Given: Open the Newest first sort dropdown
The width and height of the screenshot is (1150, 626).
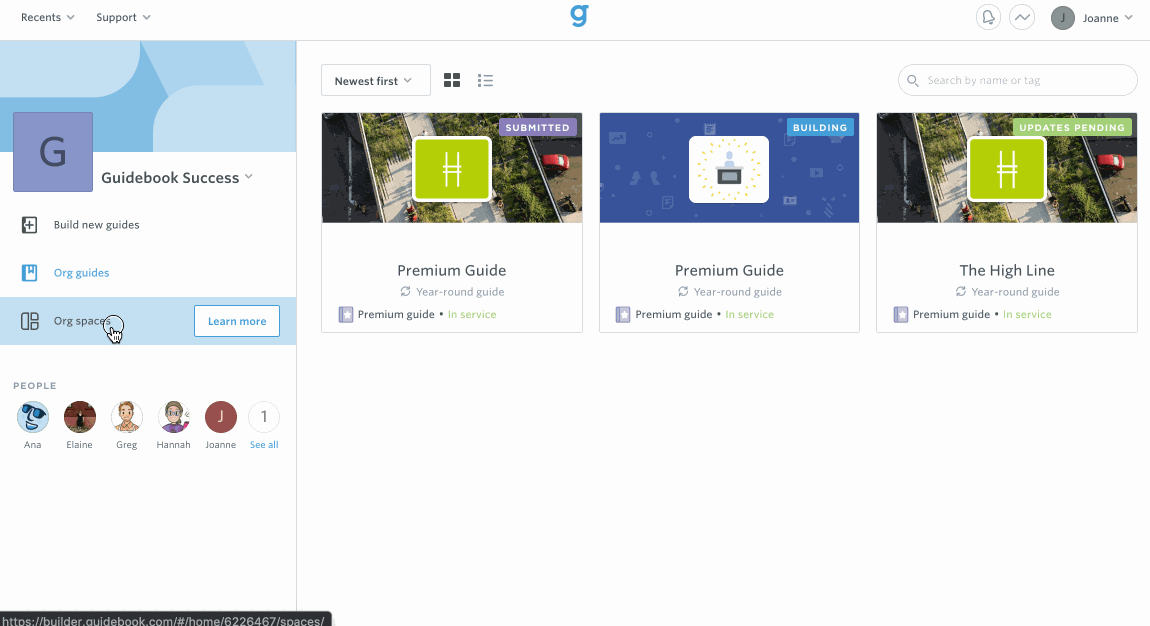Looking at the screenshot, I should click(x=375, y=79).
